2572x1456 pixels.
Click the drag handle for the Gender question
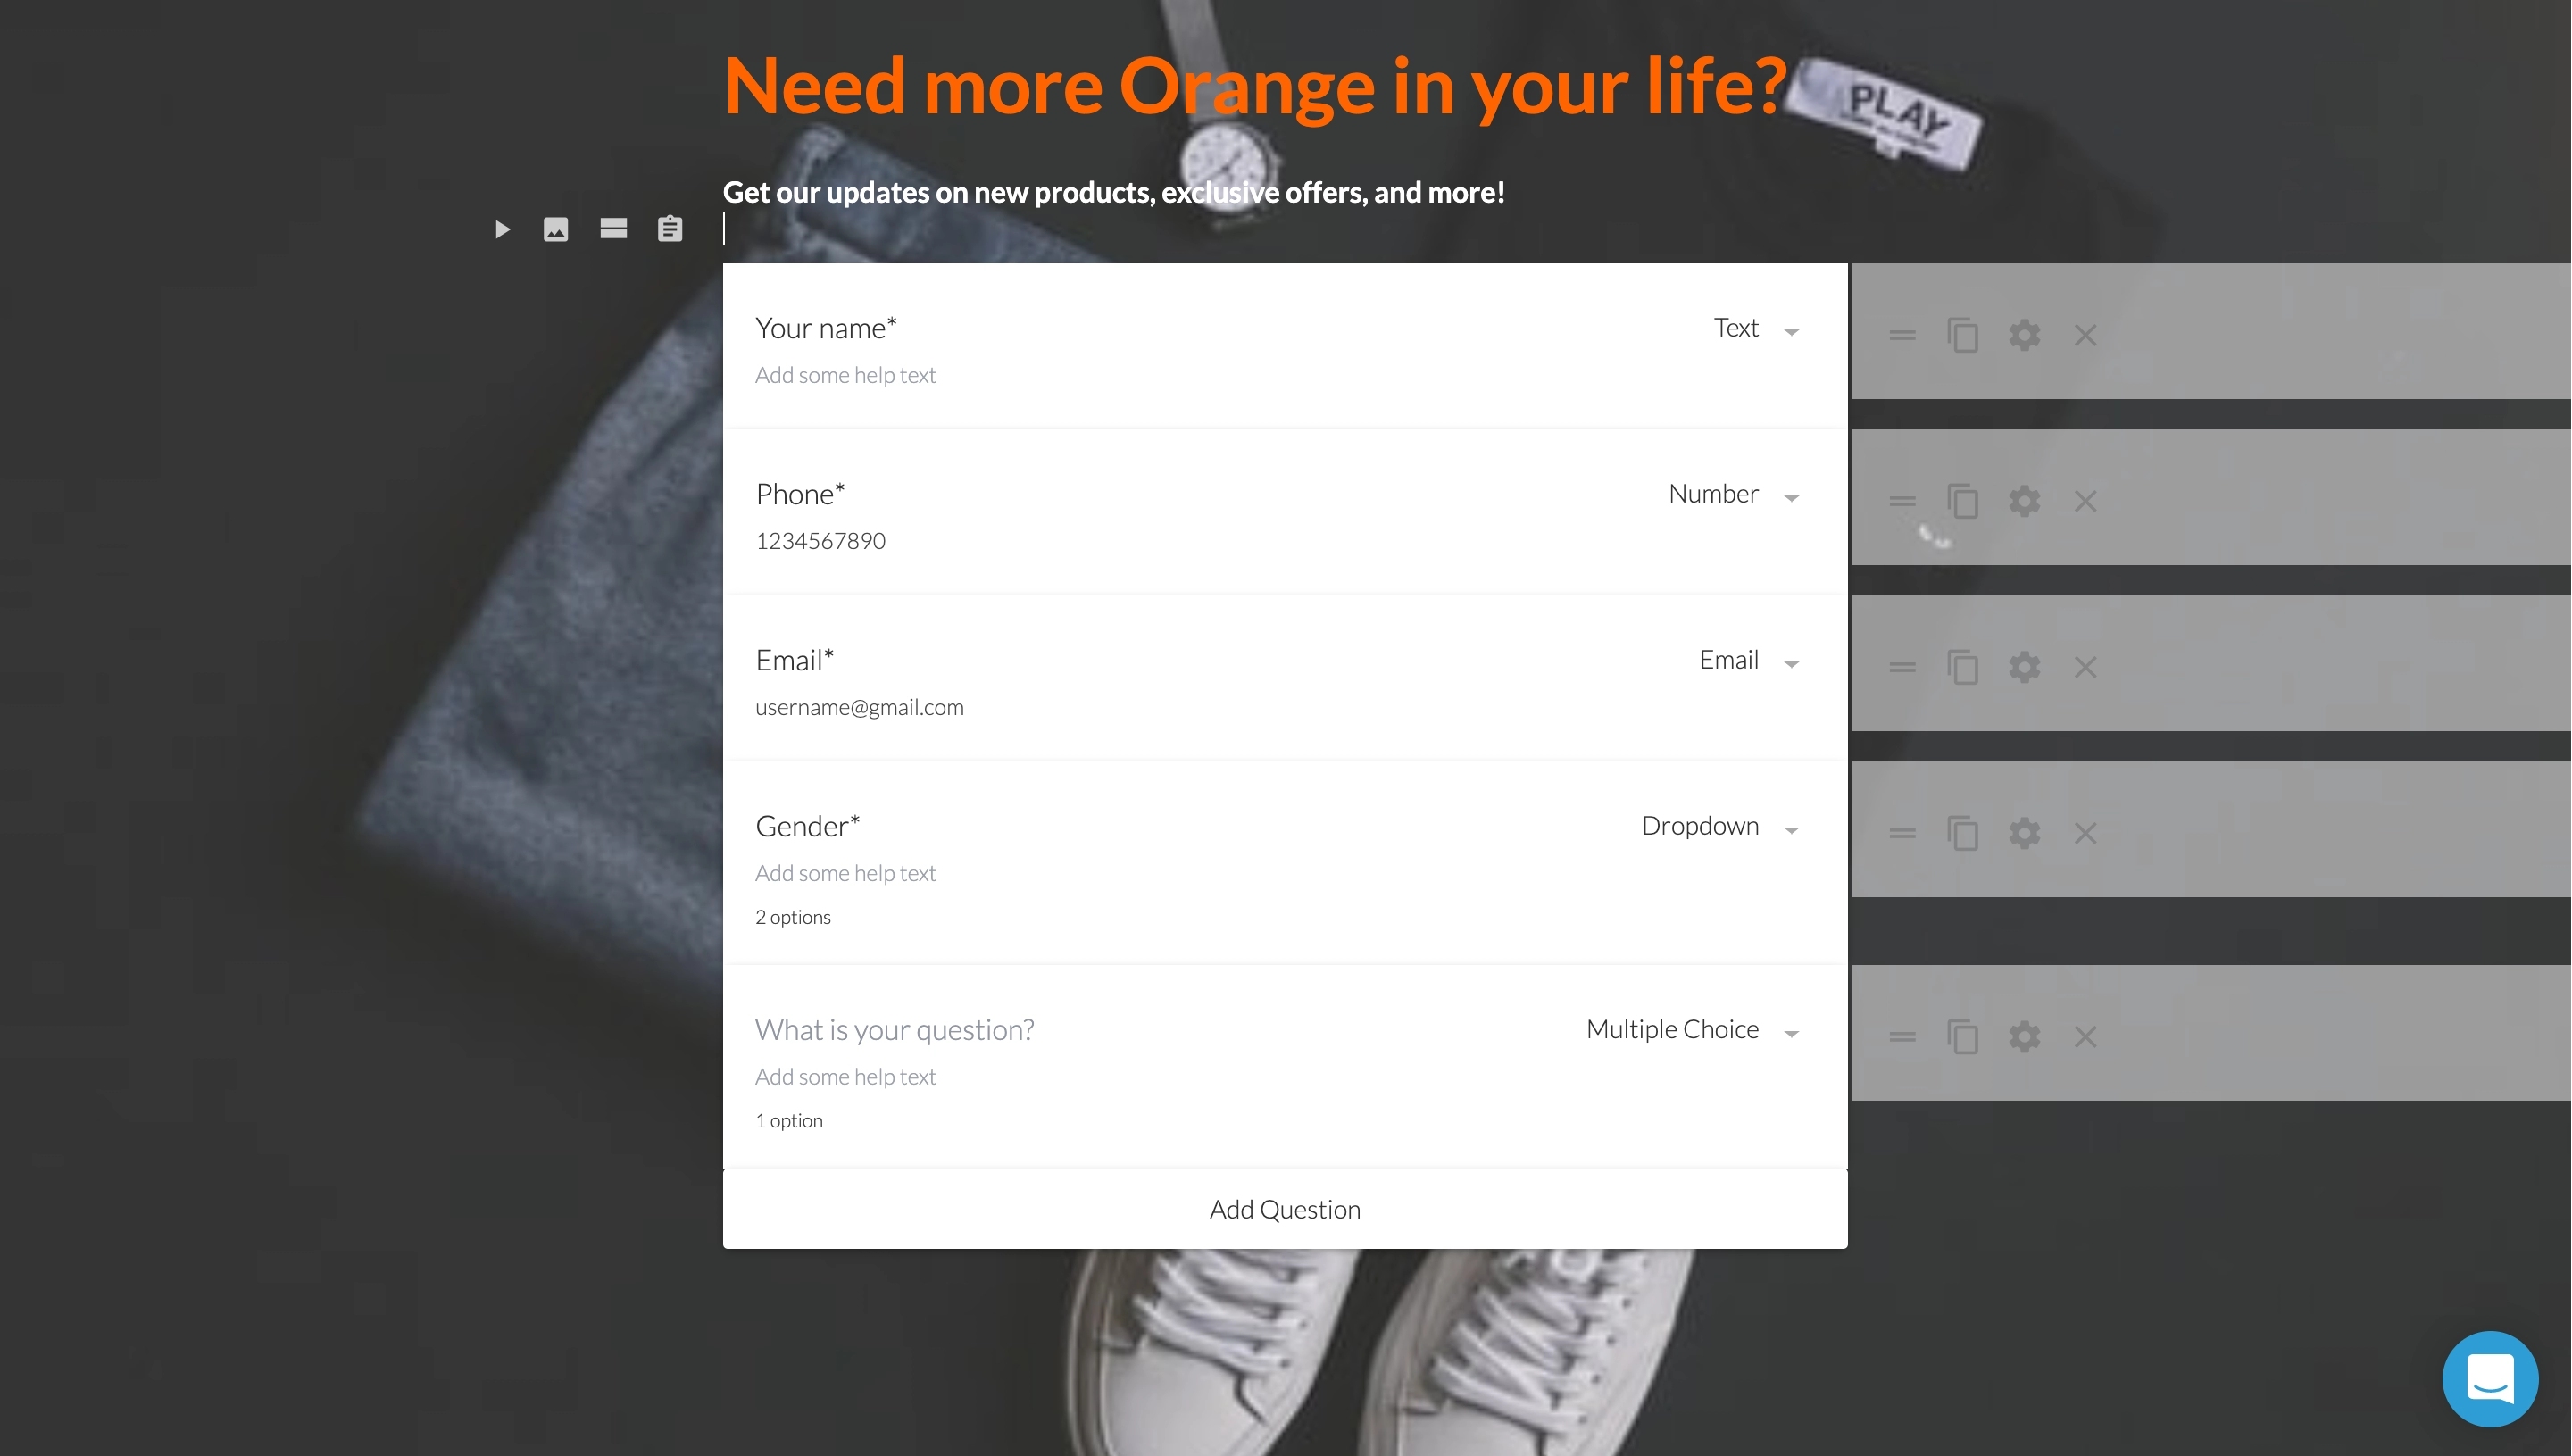1902,833
